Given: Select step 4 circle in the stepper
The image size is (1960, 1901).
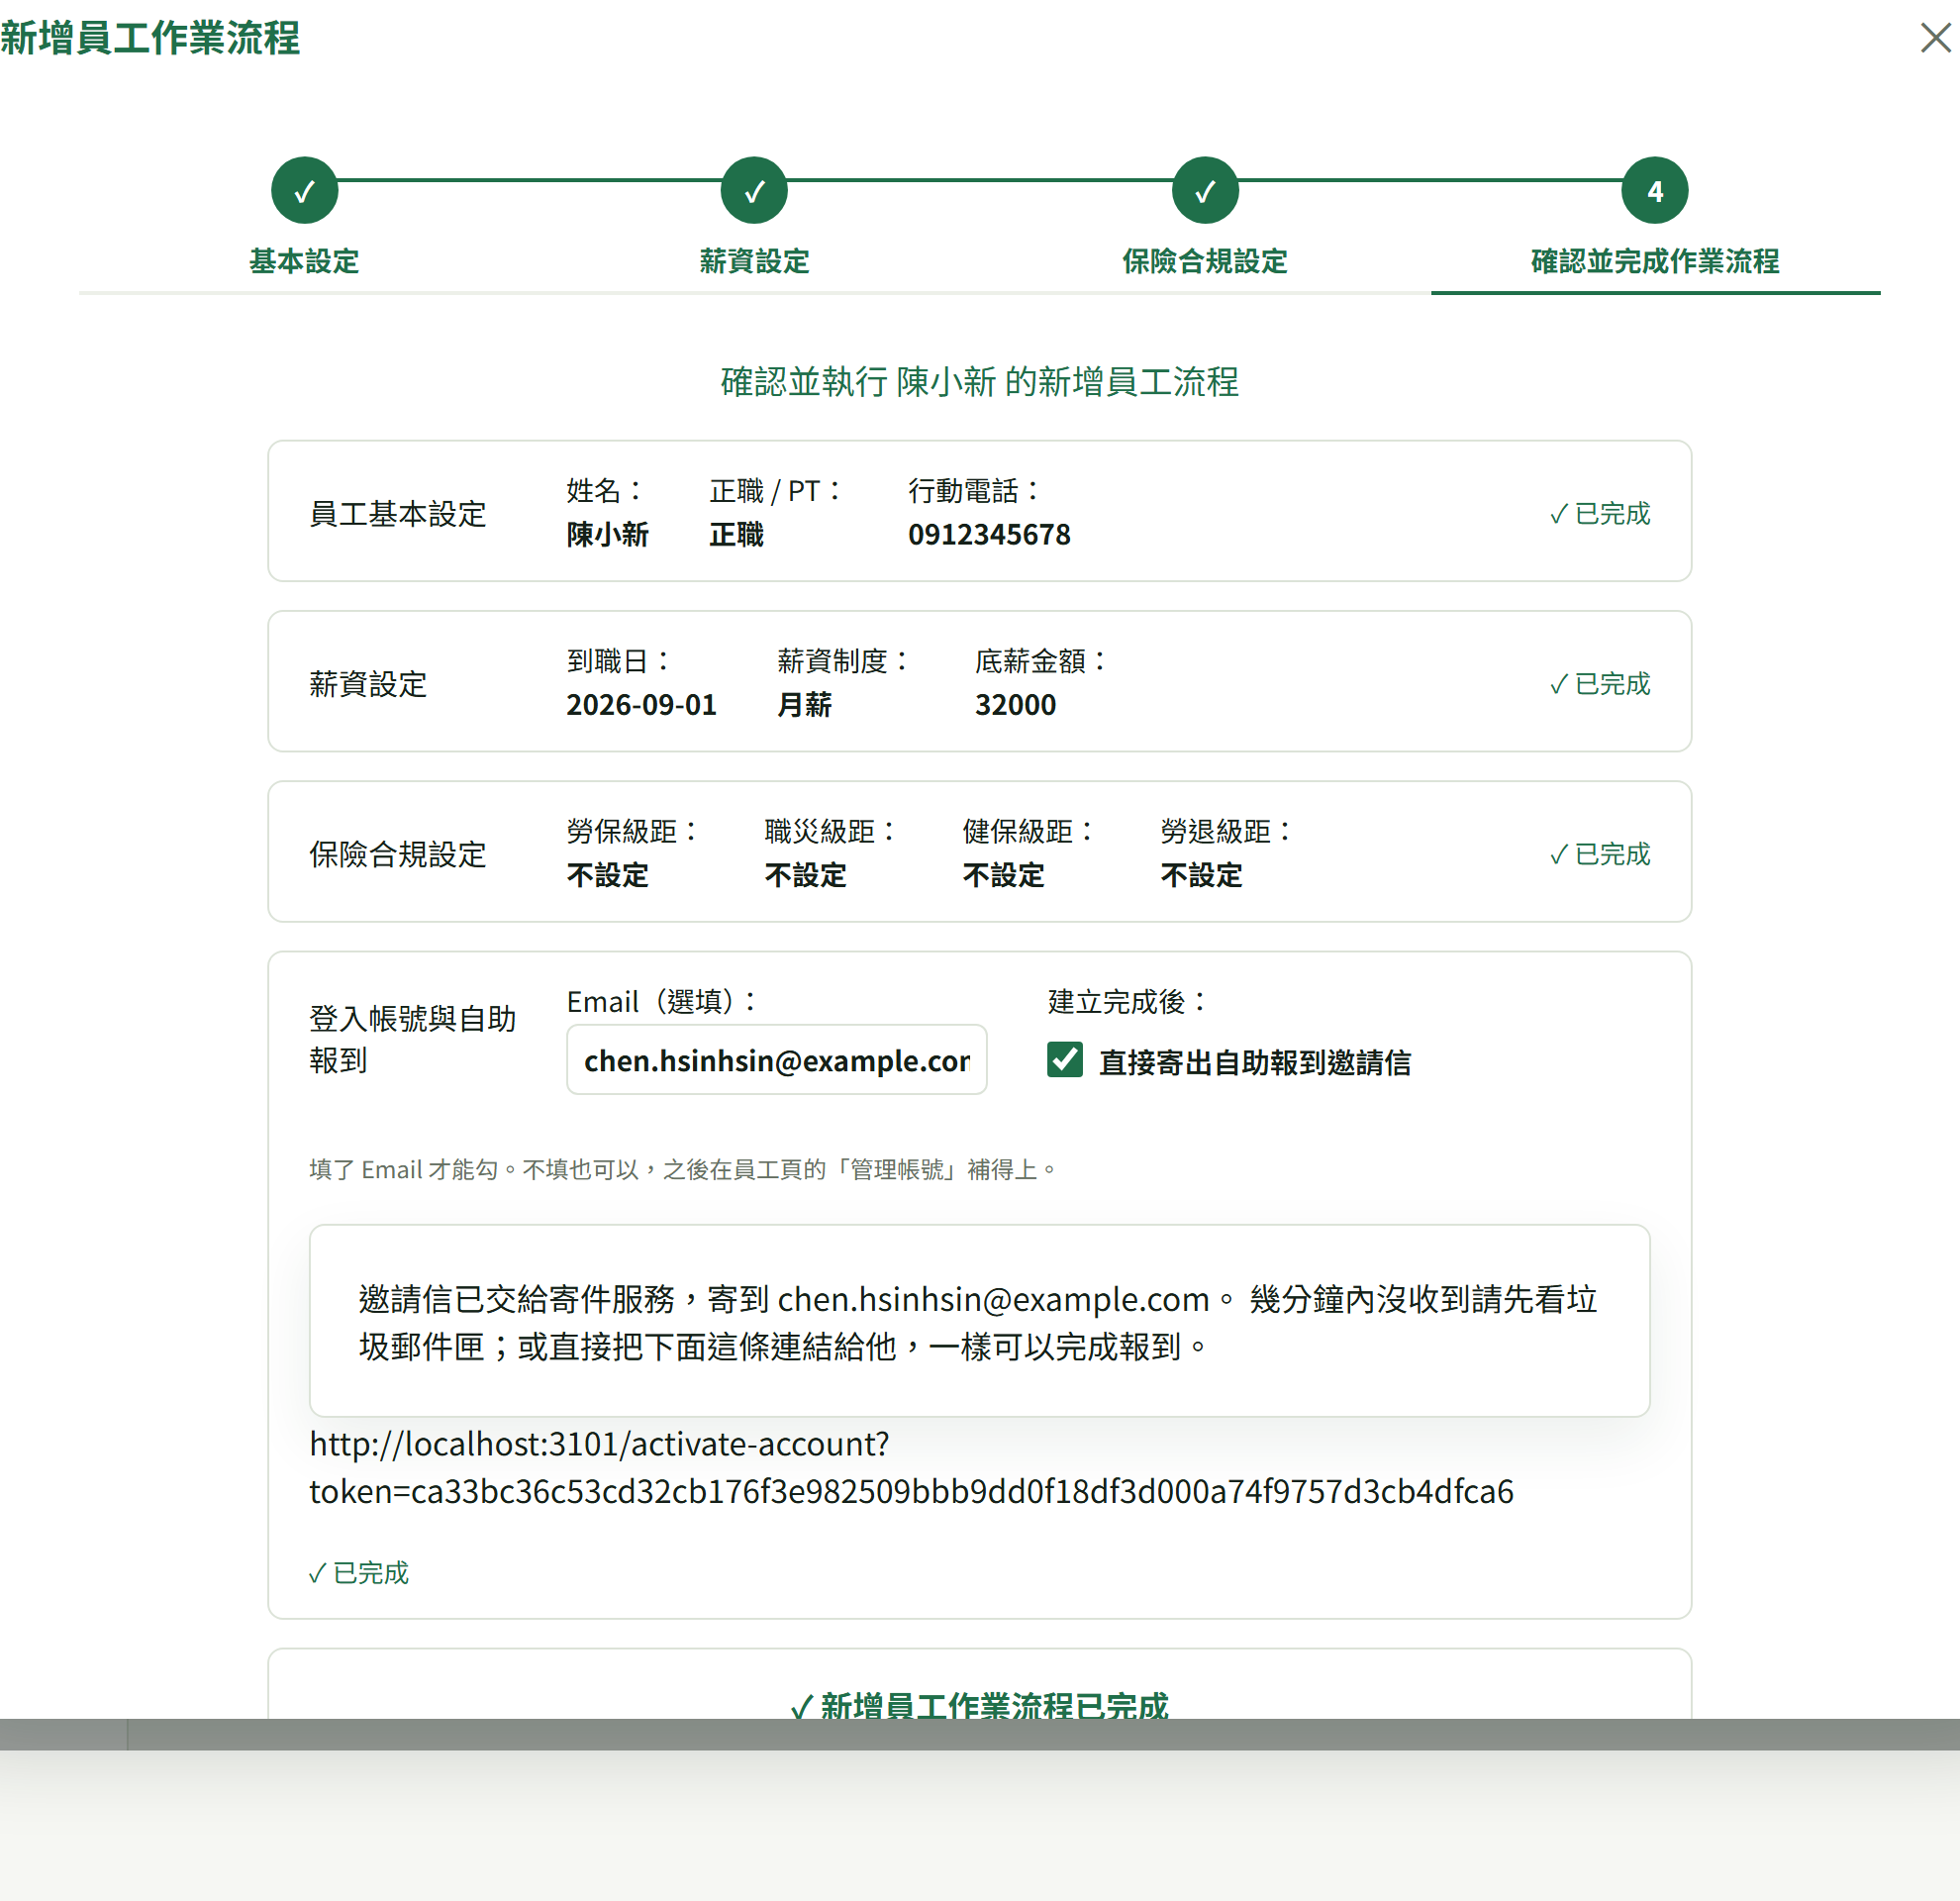Looking at the screenshot, I should coord(1655,190).
